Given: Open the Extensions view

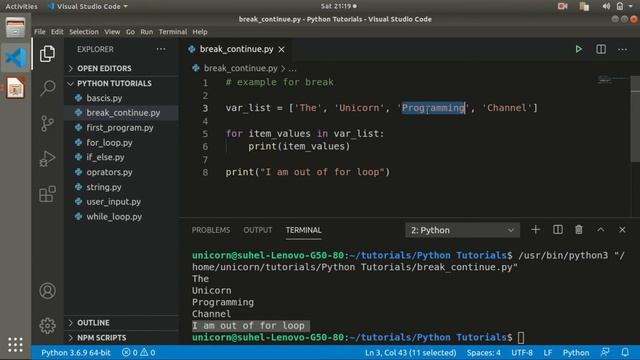Looking at the screenshot, I should tap(47, 194).
